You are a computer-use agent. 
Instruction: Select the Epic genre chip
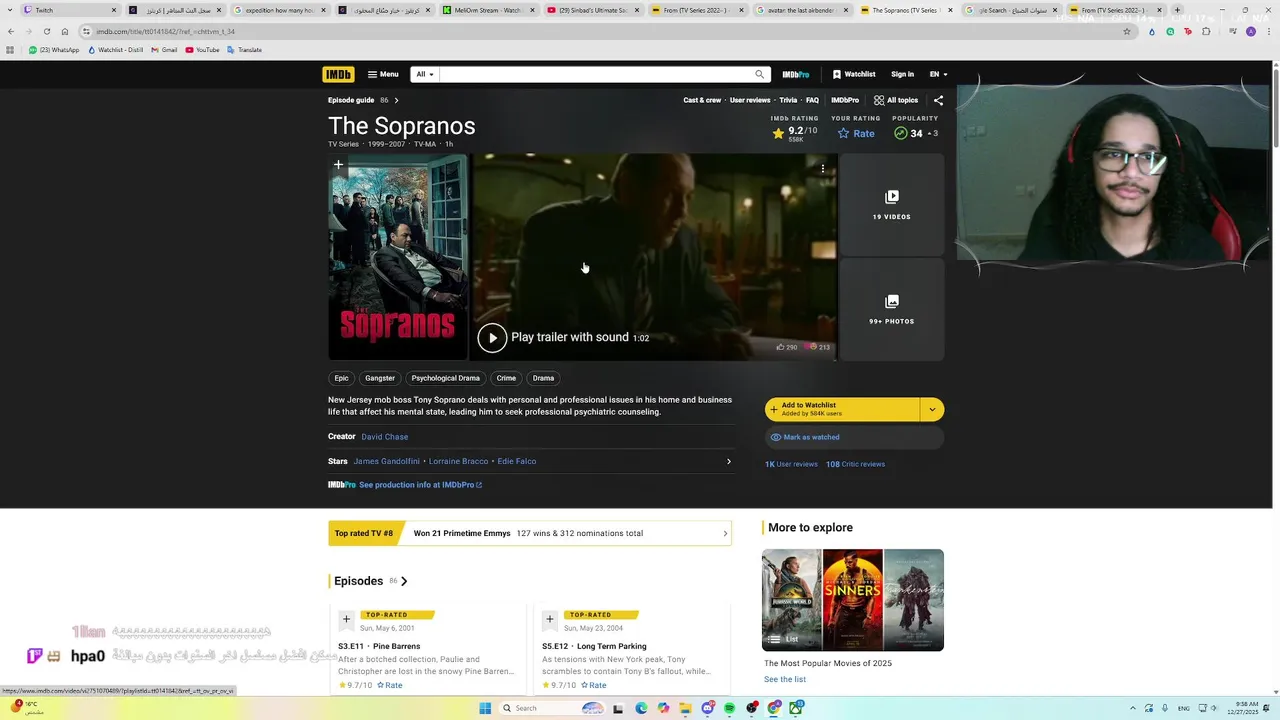click(341, 378)
